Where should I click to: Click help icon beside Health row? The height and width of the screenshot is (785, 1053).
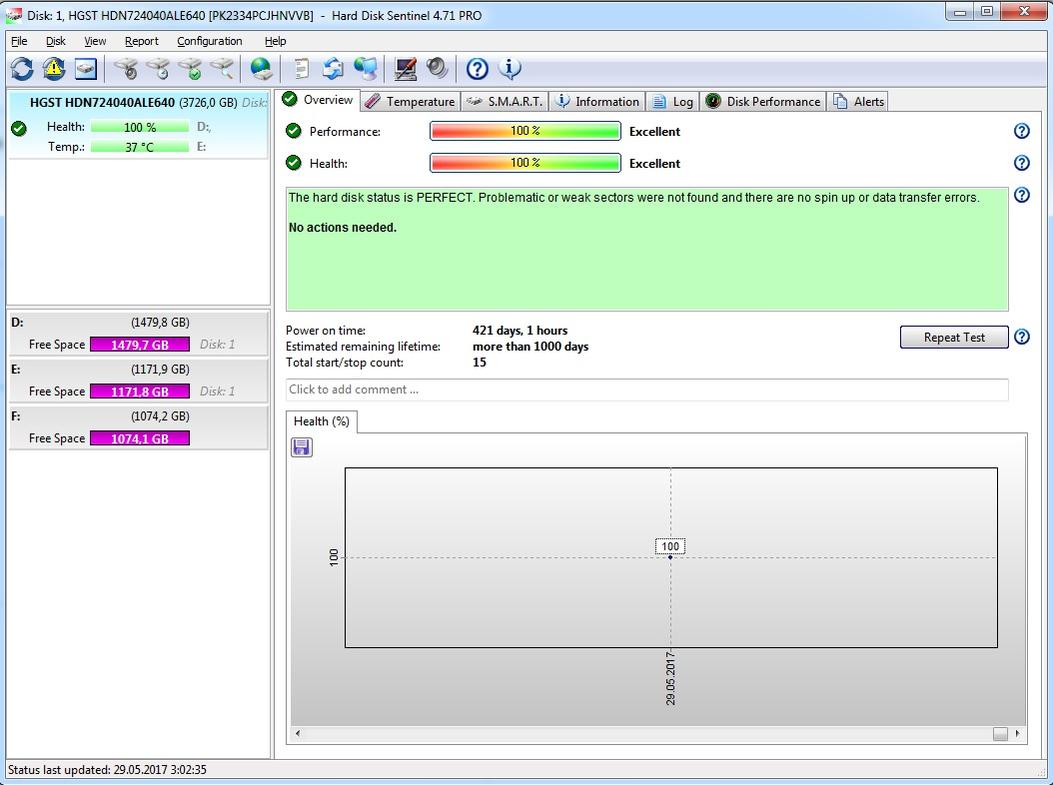click(x=1021, y=163)
